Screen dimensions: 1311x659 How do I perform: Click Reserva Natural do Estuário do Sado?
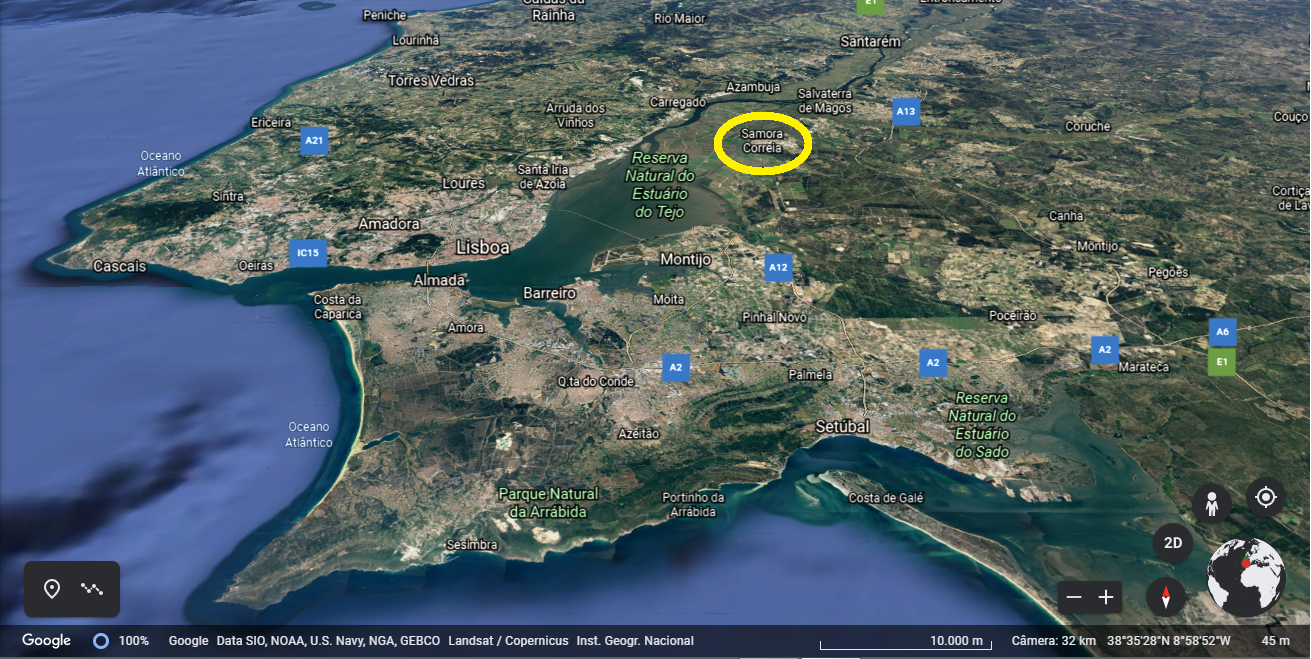982,425
